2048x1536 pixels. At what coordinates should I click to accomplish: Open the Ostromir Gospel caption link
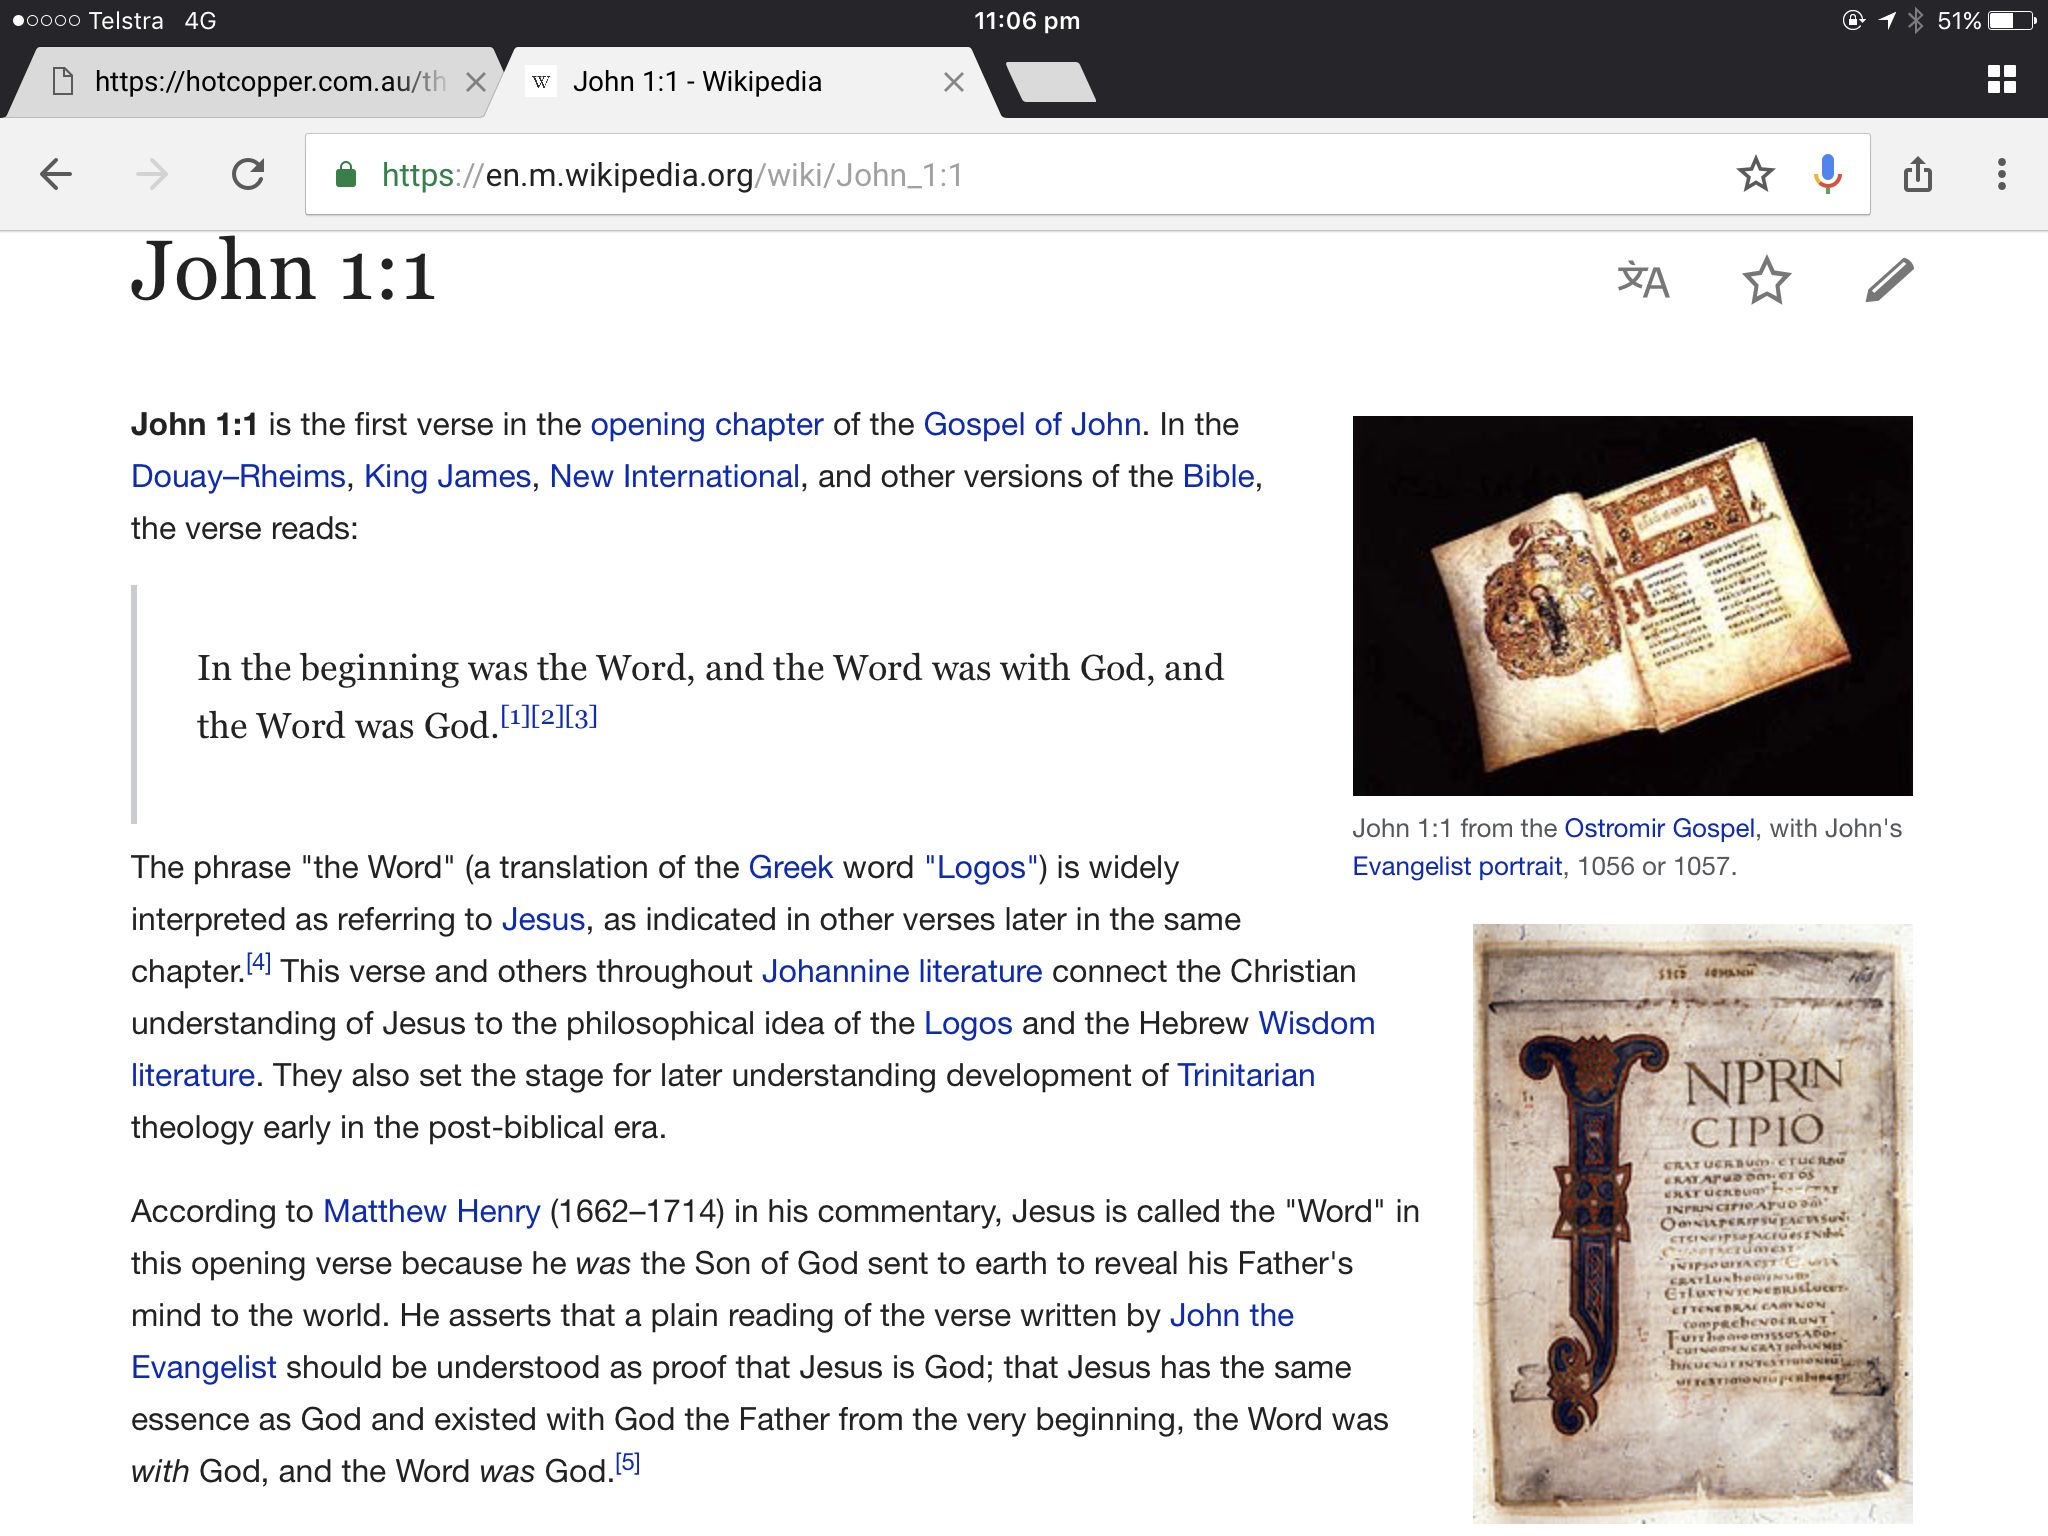(1659, 829)
